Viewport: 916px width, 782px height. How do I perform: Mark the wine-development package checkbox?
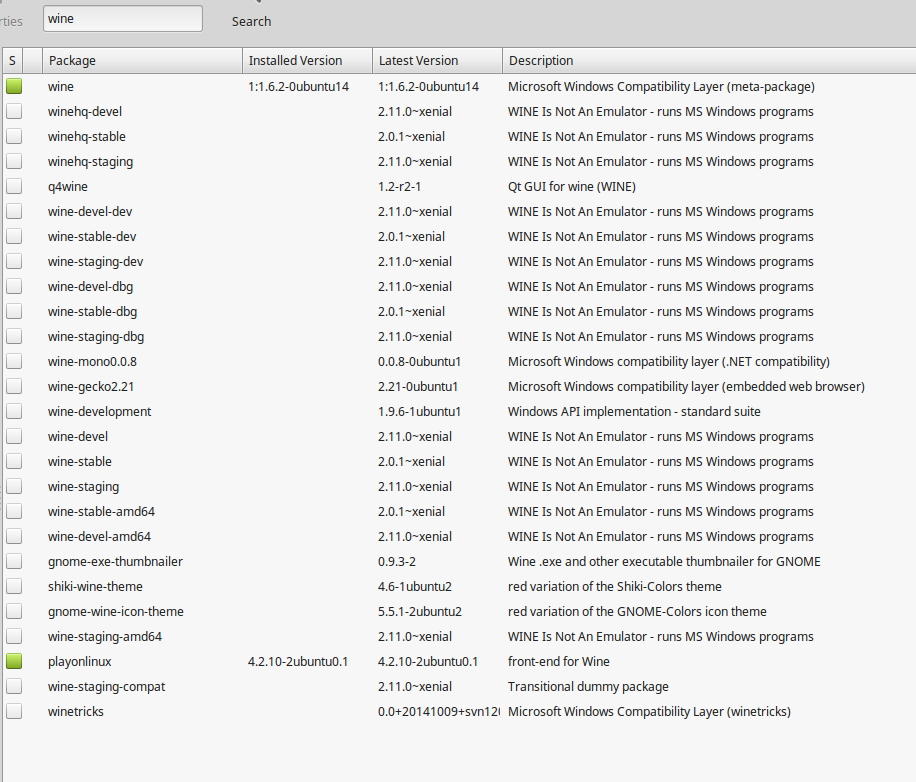[x=14, y=411]
